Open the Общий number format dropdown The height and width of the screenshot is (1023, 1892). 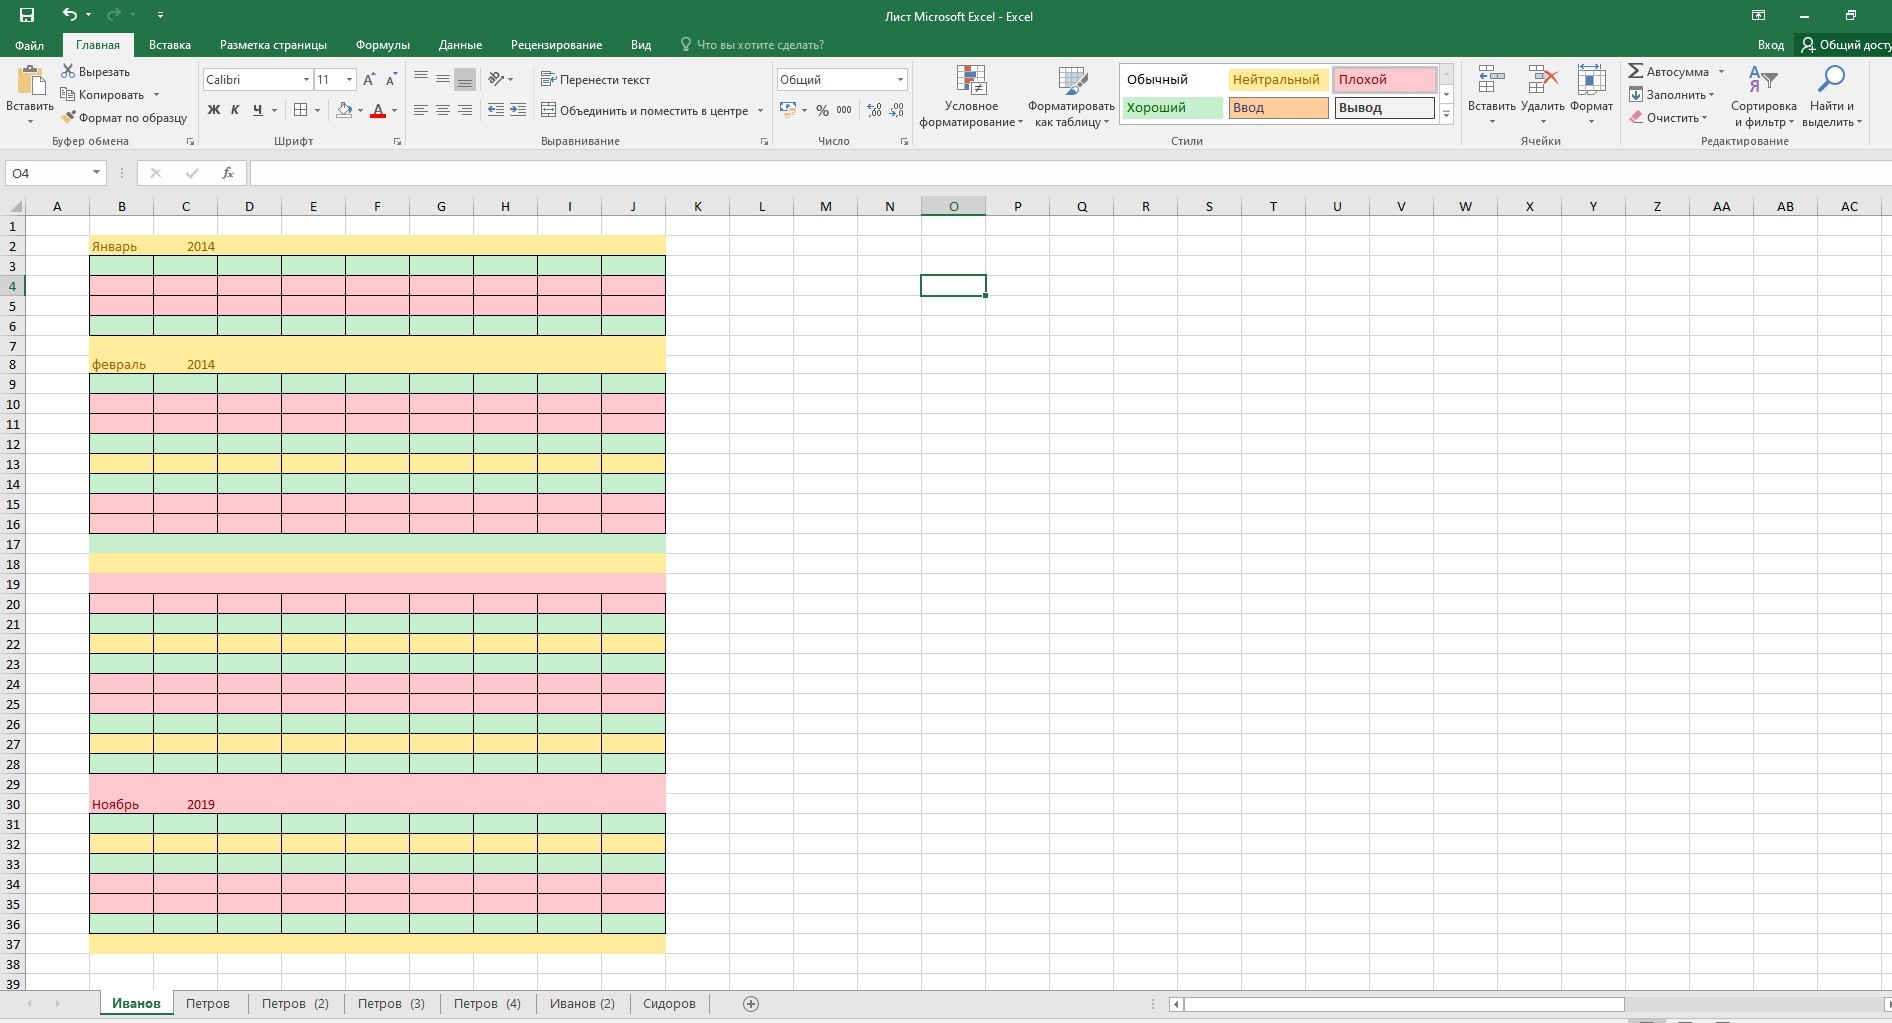point(900,79)
